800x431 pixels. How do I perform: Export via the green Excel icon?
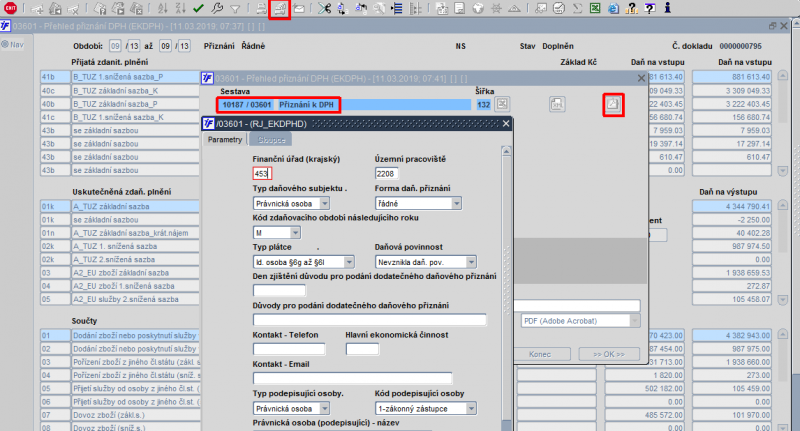point(595,8)
